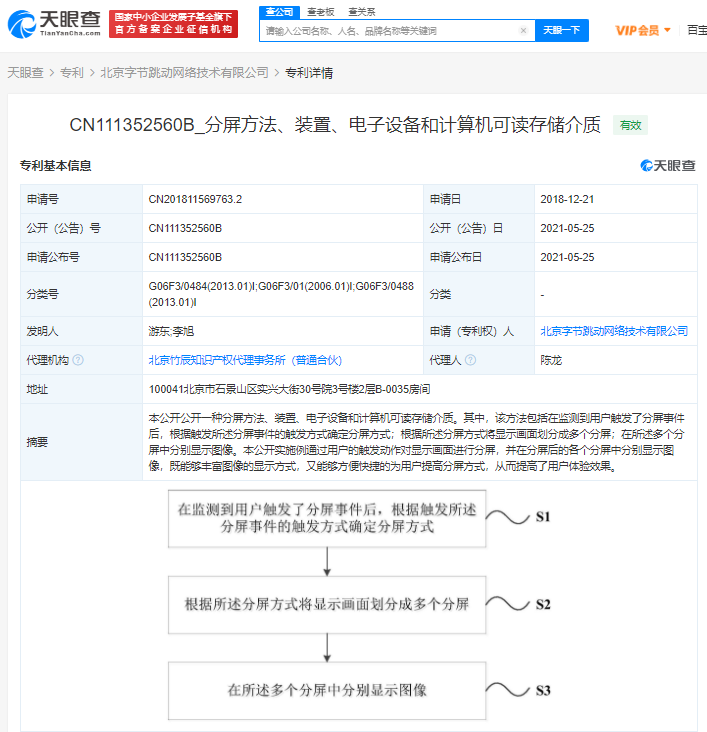Click the help icon beside 代理机构
Screen dimensions: 707x732
click(78, 359)
